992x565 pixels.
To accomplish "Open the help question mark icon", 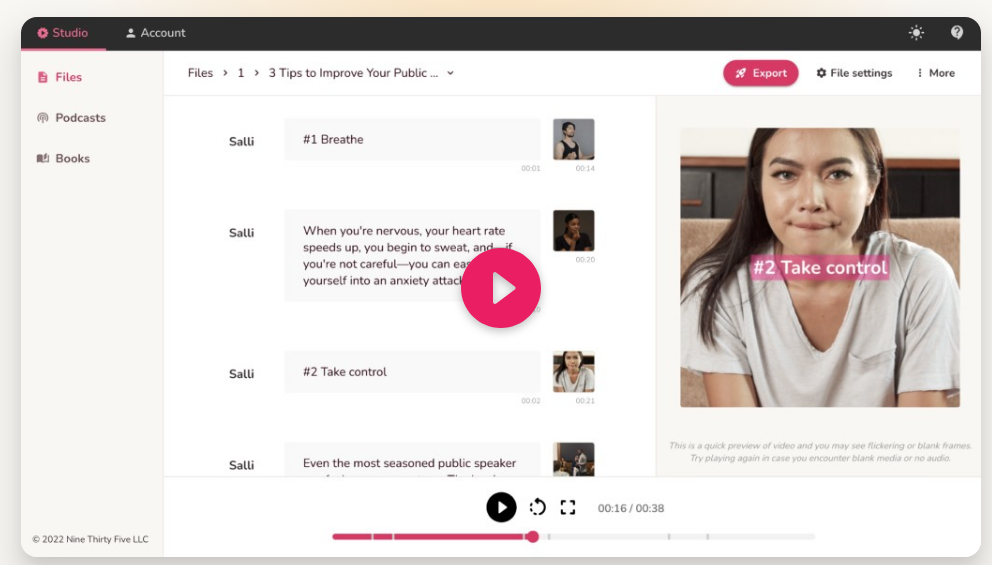I will [x=957, y=33].
